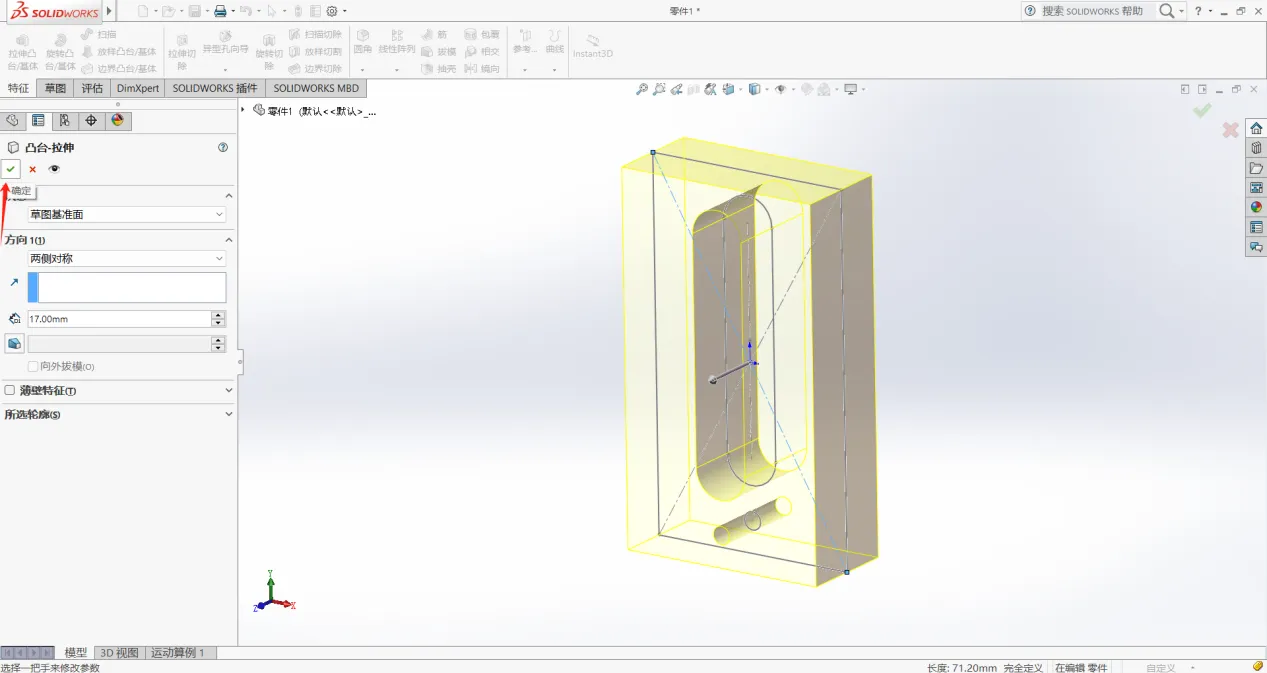Open the DimXpertManager crosshair tab icon
Screen dimensions: 1267x673
[x=91, y=121]
